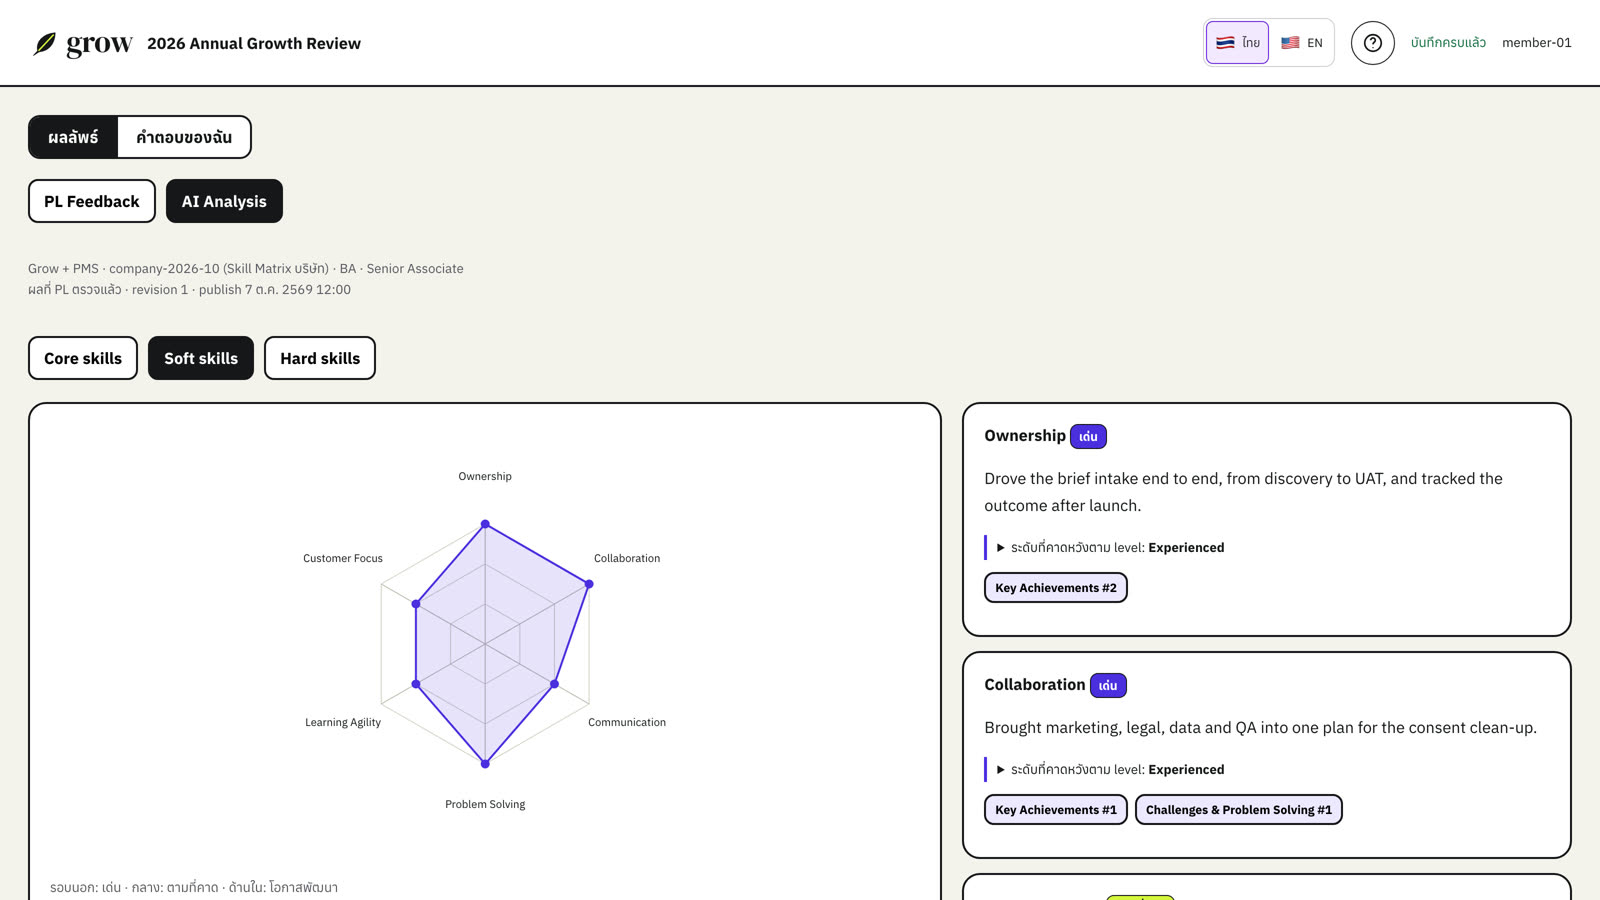
Task: Select the ผลลัพธ์ results tab
Action: pos(73,137)
